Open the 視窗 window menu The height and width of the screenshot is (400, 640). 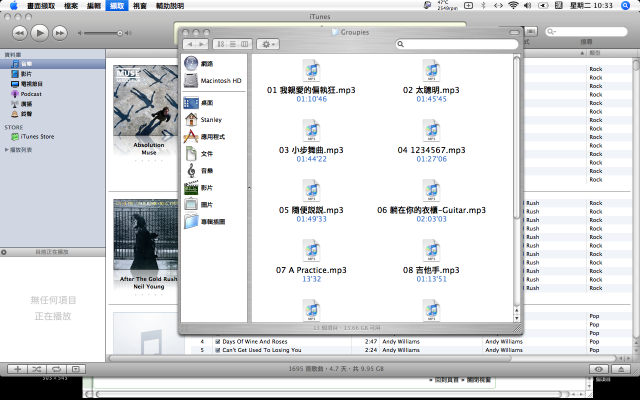(x=140, y=6)
